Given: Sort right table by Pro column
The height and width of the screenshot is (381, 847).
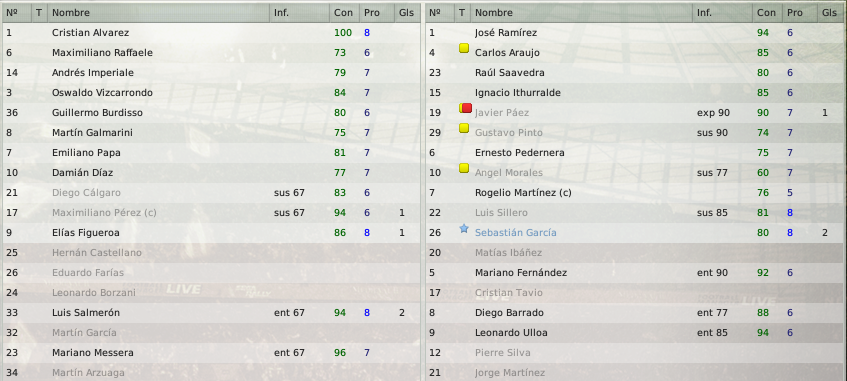Looking at the screenshot, I should click(795, 12).
